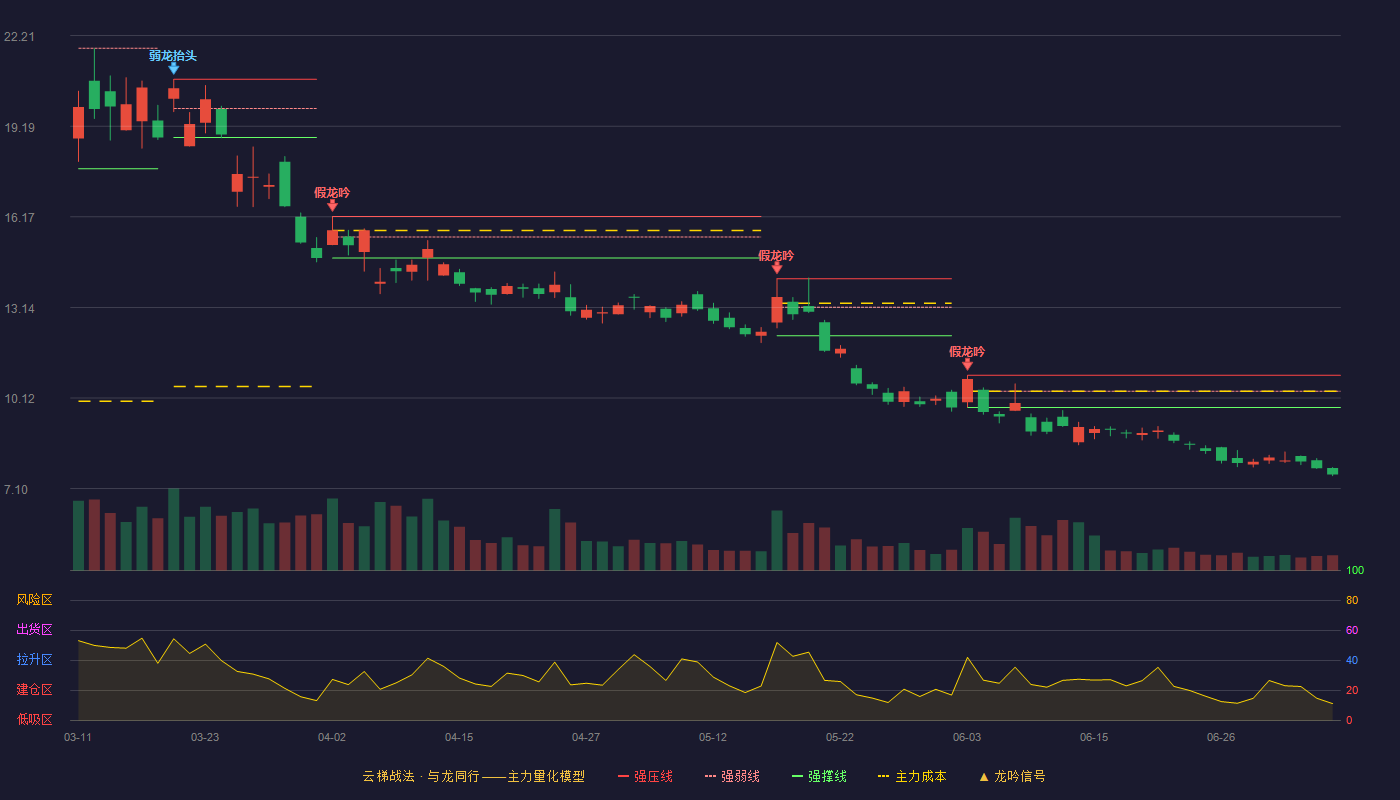
Task: Toggle the 主力成本 legend label
Action: coord(920,776)
